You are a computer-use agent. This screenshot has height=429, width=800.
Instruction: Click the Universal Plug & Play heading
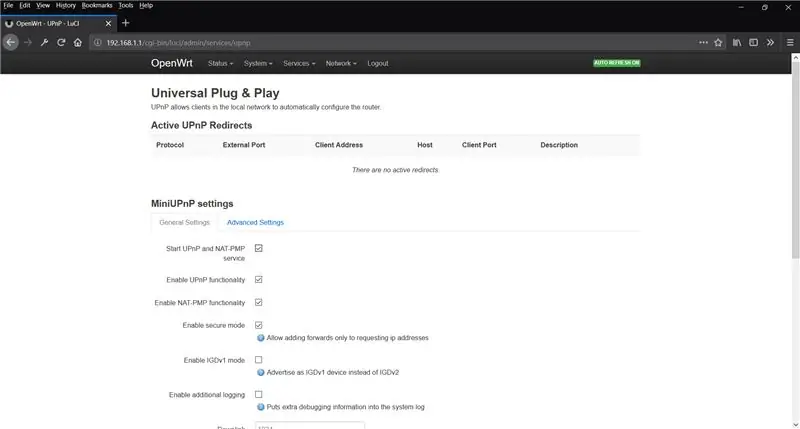coord(215,93)
